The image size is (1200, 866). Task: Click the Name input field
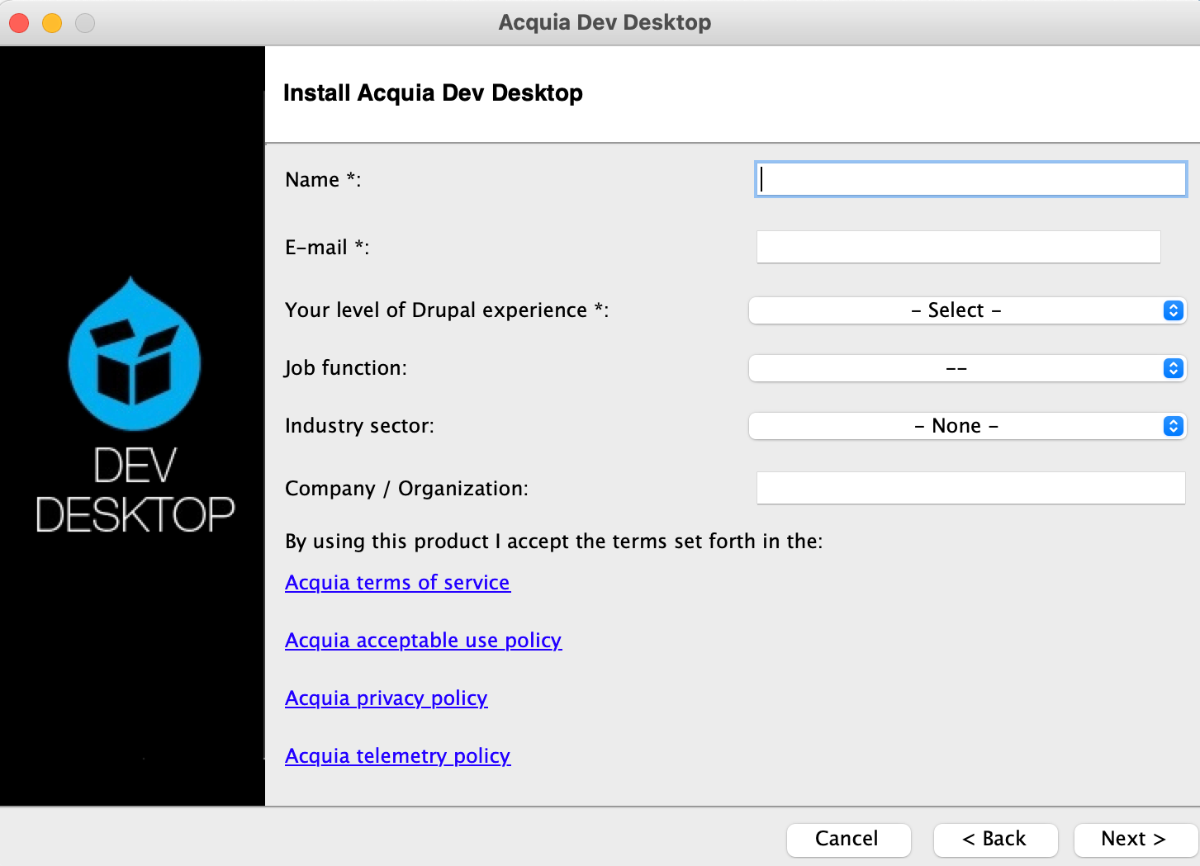pos(971,179)
